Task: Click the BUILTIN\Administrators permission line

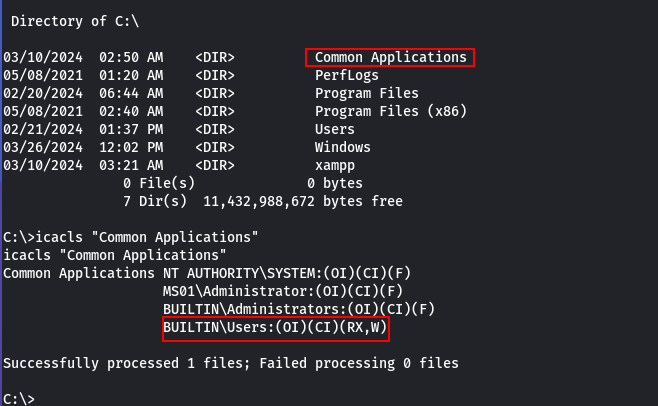Action: pos(299,310)
